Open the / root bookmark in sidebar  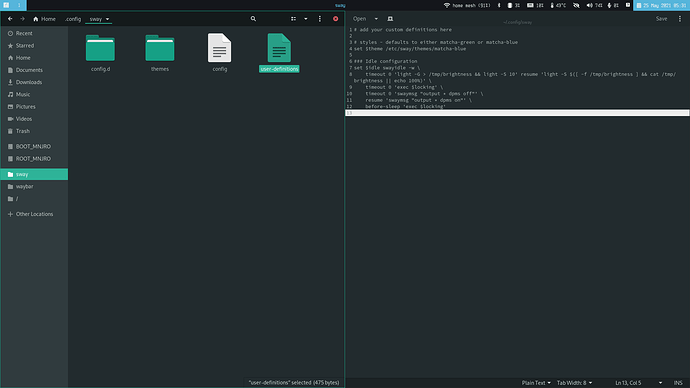(x=34, y=199)
